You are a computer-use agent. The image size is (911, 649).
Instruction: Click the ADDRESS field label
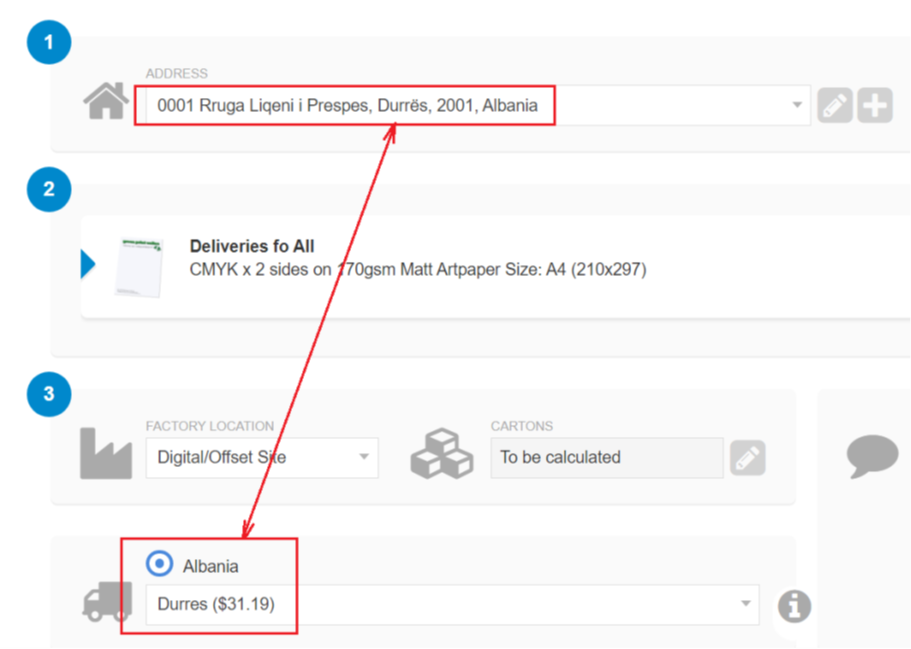point(177,73)
